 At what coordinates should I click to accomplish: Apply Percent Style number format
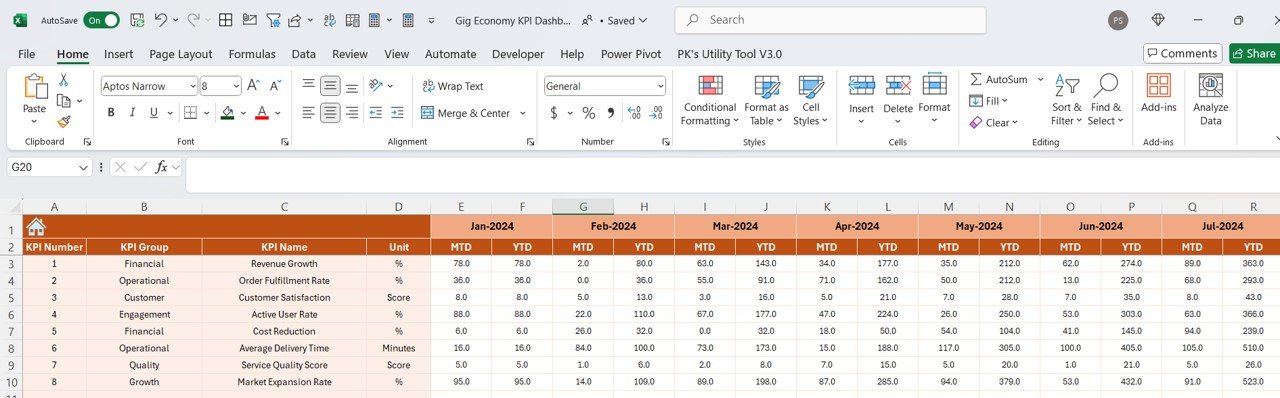pos(589,113)
